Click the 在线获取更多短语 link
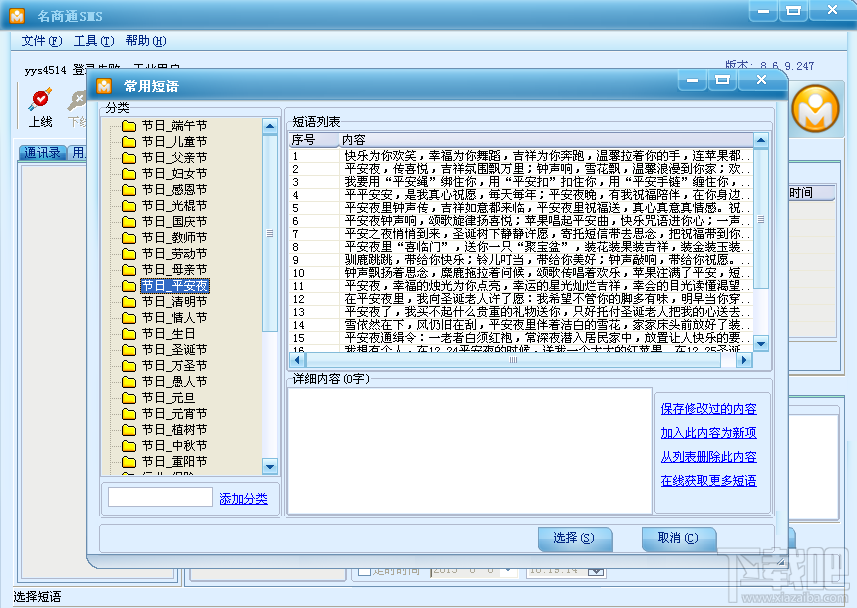The height and width of the screenshot is (608, 857). 708,481
